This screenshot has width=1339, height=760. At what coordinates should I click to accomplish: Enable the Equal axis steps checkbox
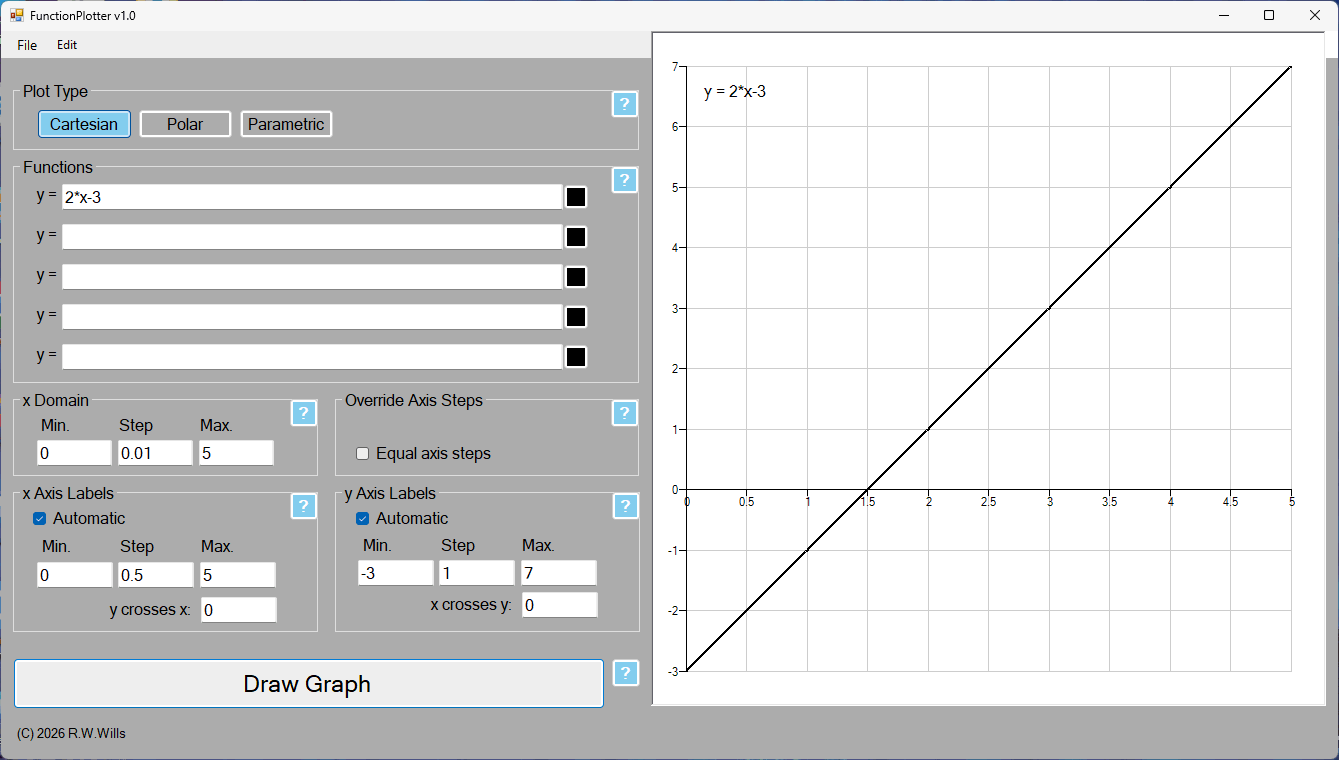pos(363,454)
